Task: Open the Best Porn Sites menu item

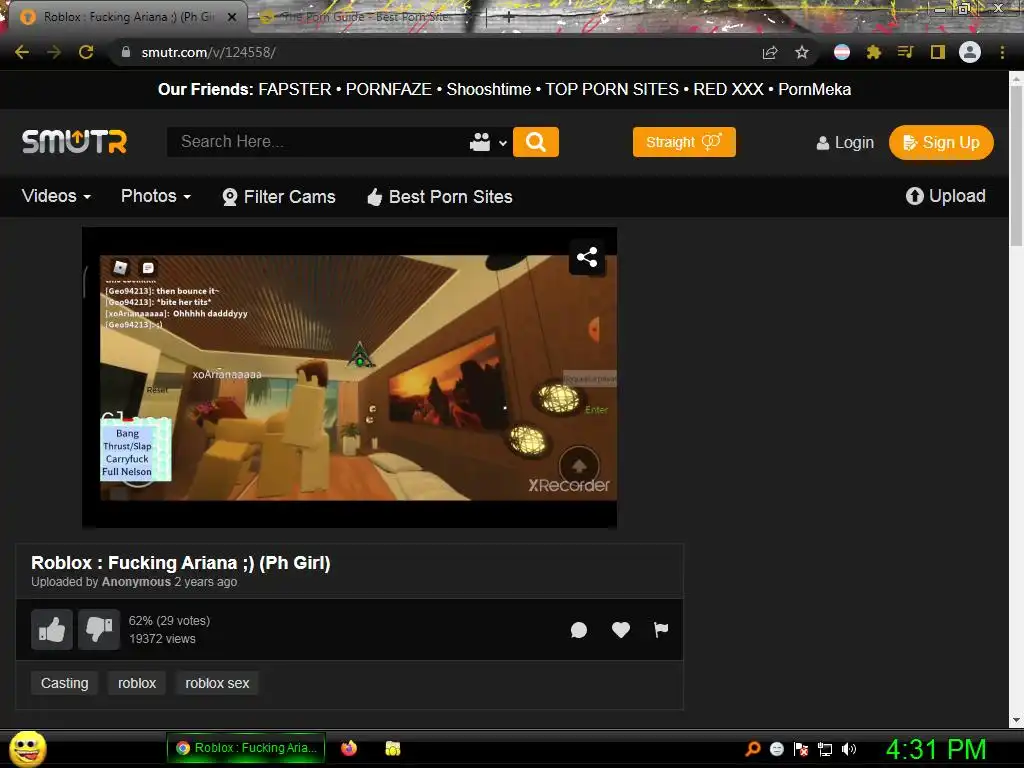Action: coord(440,197)
